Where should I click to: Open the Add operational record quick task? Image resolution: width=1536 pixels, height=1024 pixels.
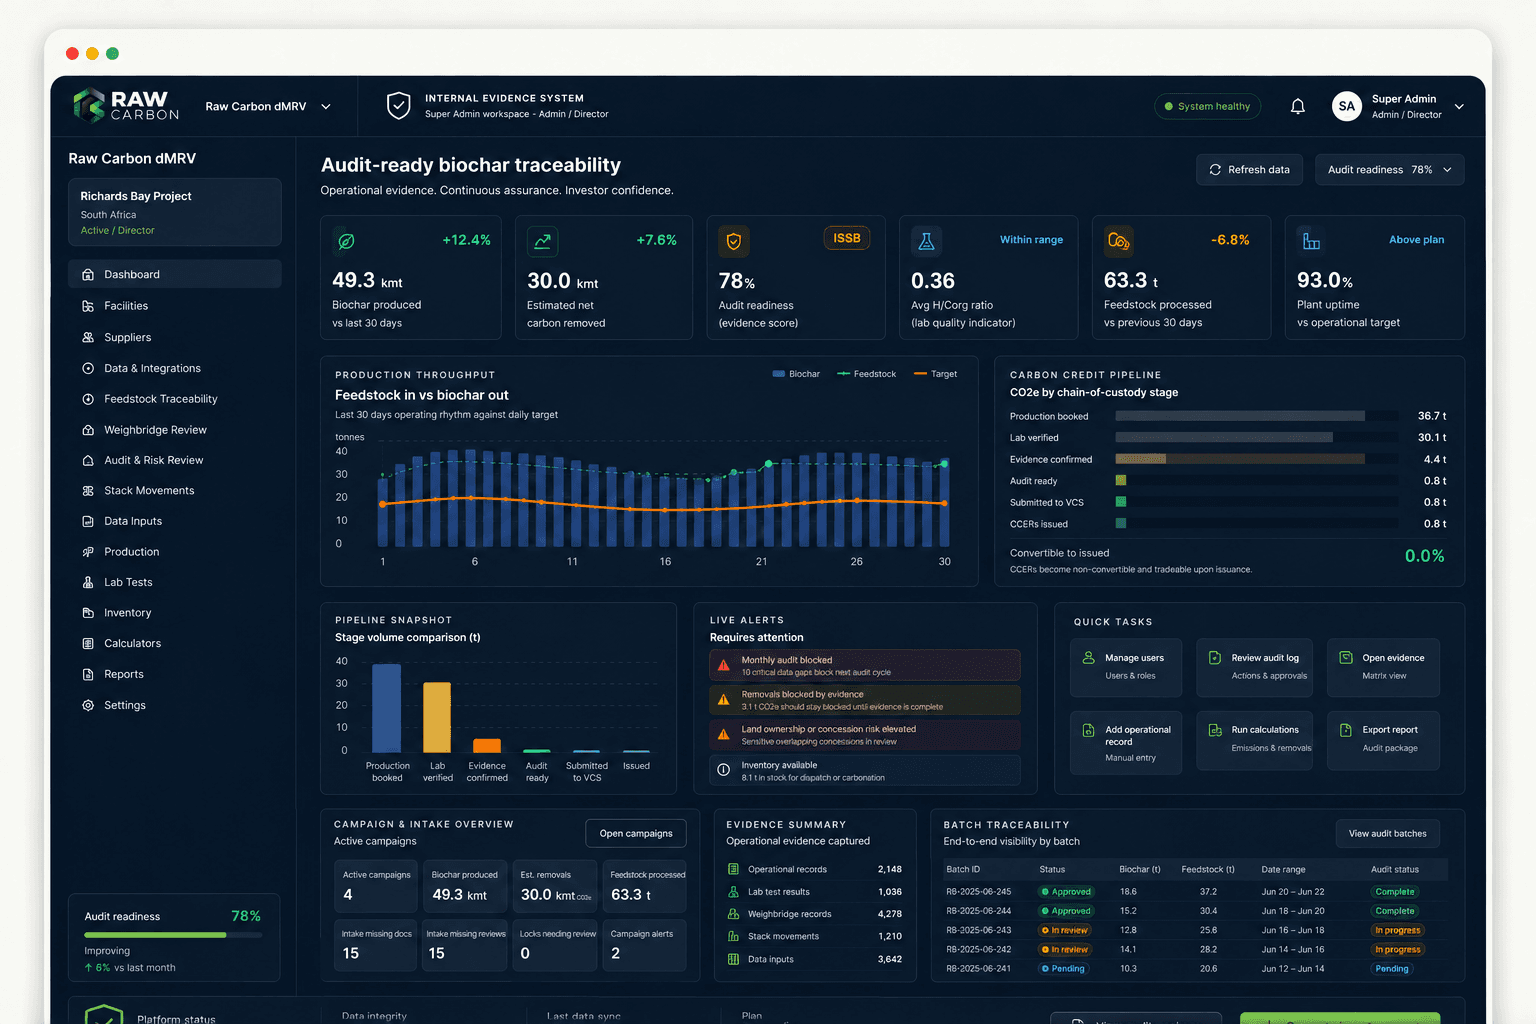[1126, 743]
